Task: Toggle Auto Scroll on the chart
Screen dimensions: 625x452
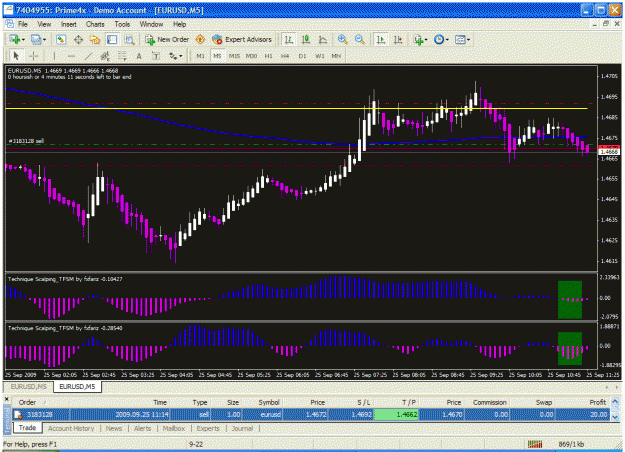Action: (381, 39)
